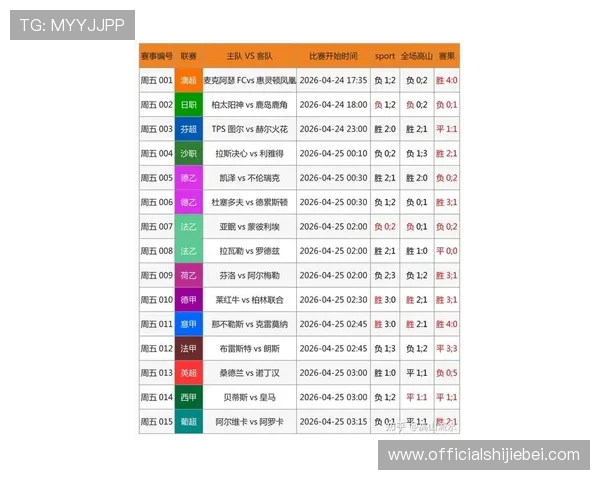600x480 pixels.
Task: Click the 荷乙 league cell
Action: pyautogui.click(x=189, y=276)
